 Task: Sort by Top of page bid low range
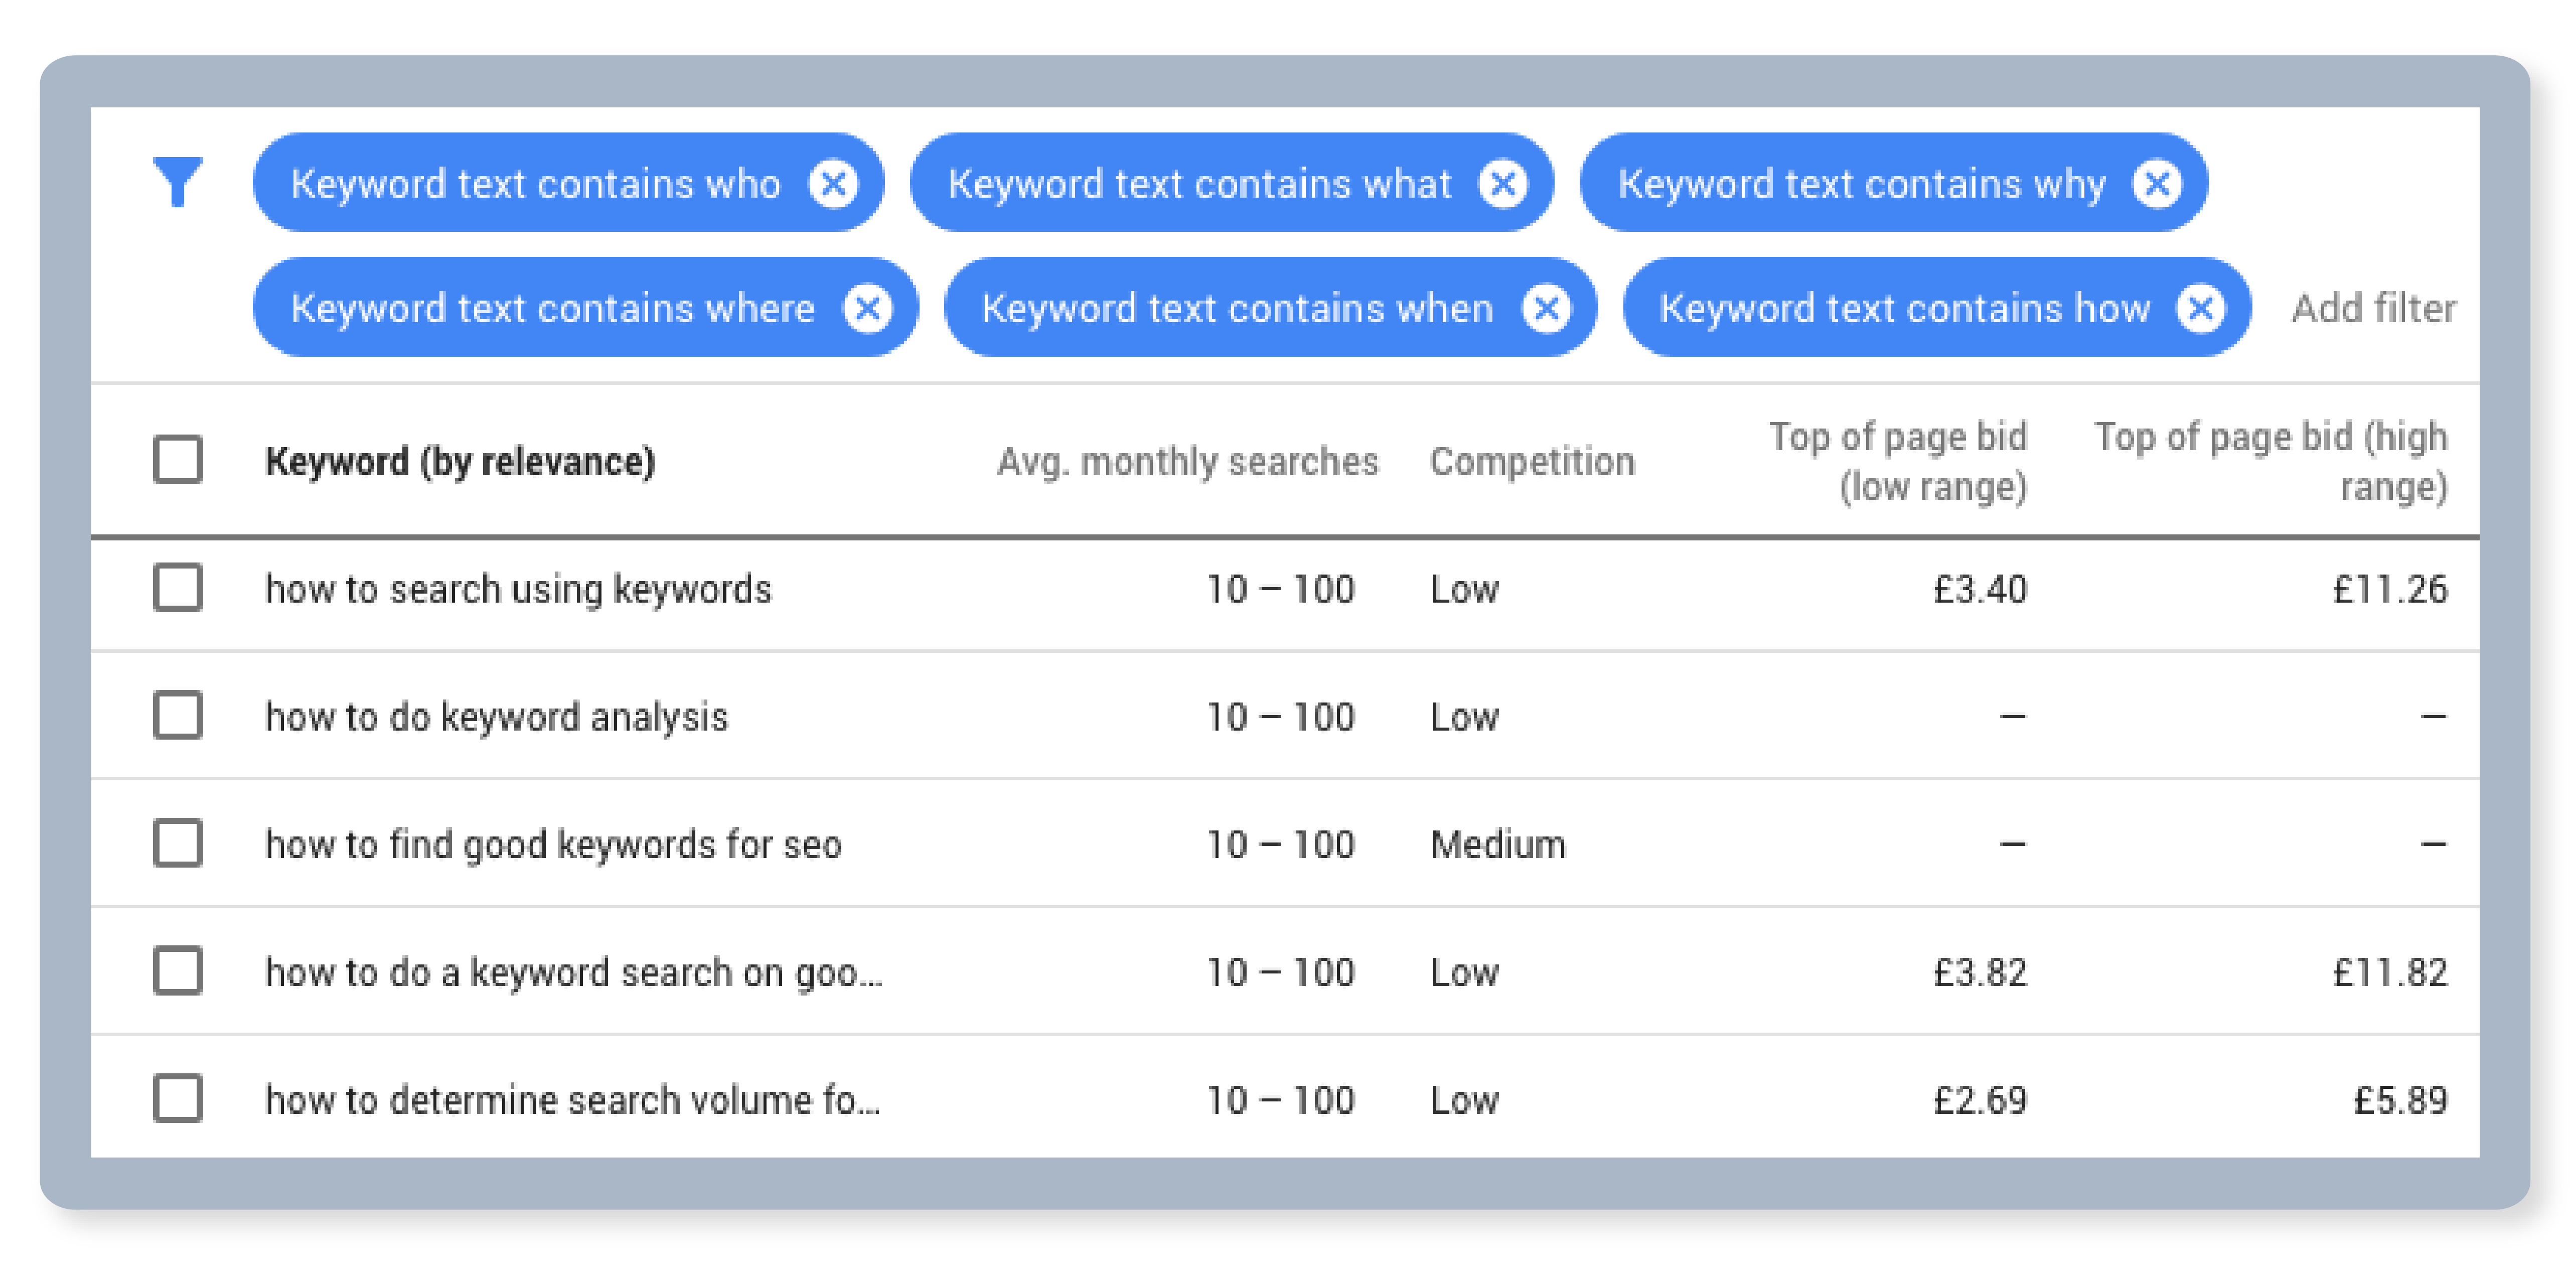[1898, 461]
